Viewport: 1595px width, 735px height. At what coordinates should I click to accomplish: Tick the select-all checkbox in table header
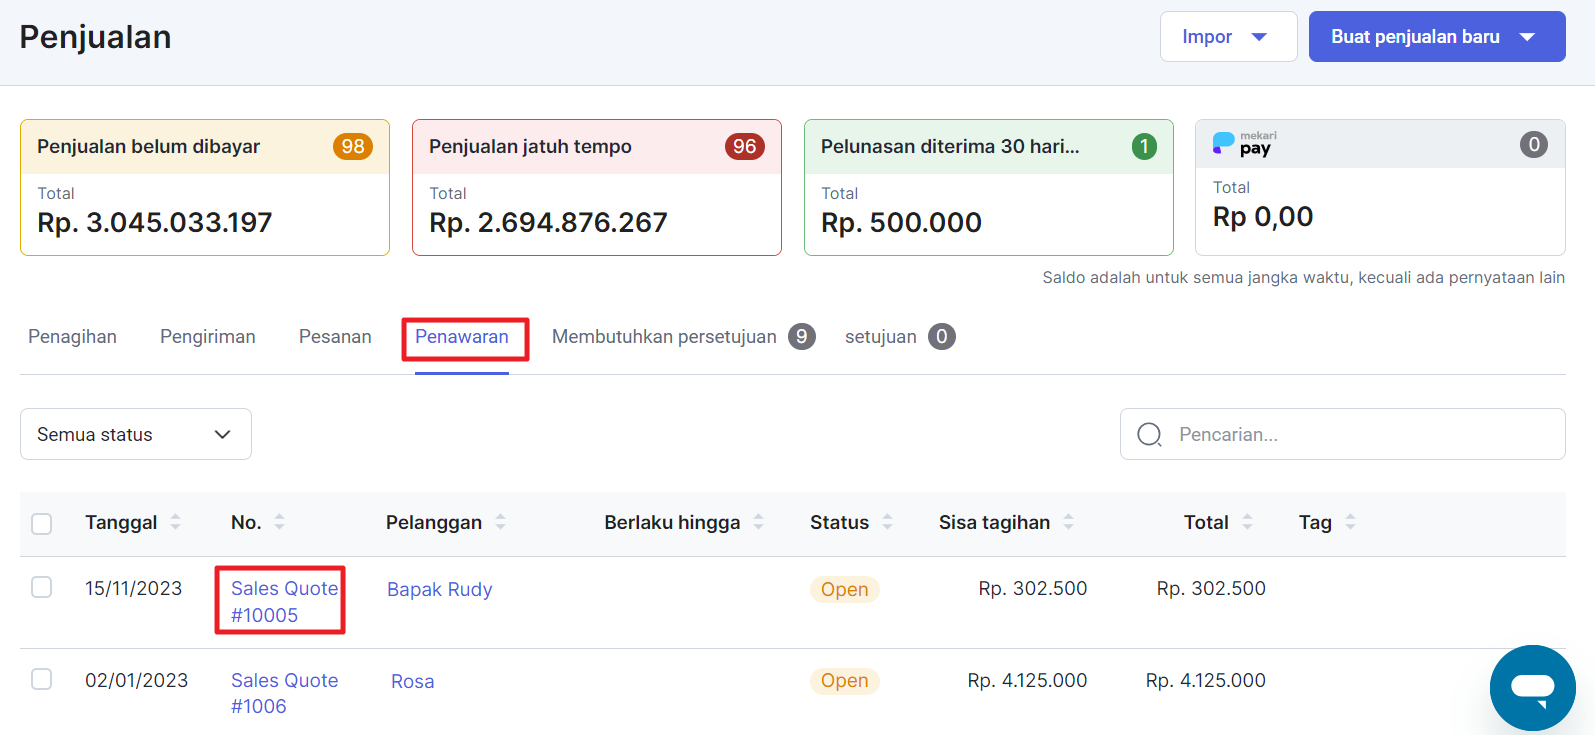coord(42,523)
